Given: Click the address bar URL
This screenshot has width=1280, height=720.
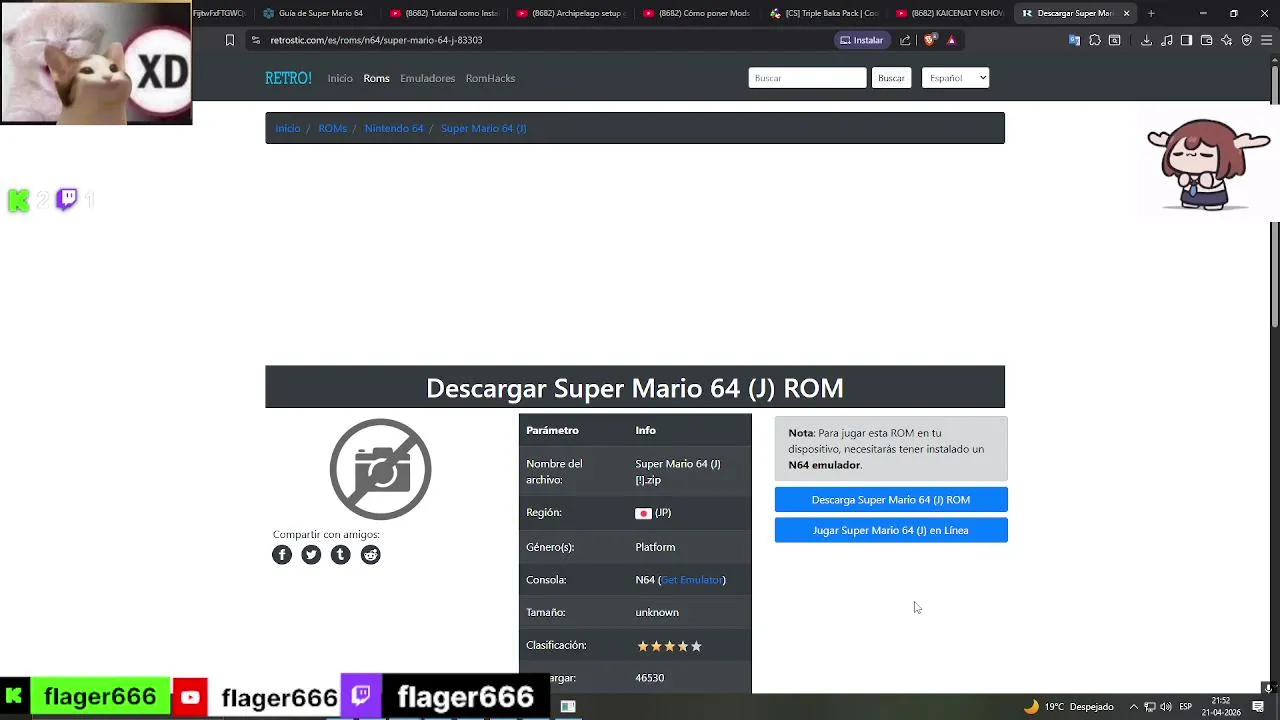Looking at the screenshot, I should coord(376,40).
